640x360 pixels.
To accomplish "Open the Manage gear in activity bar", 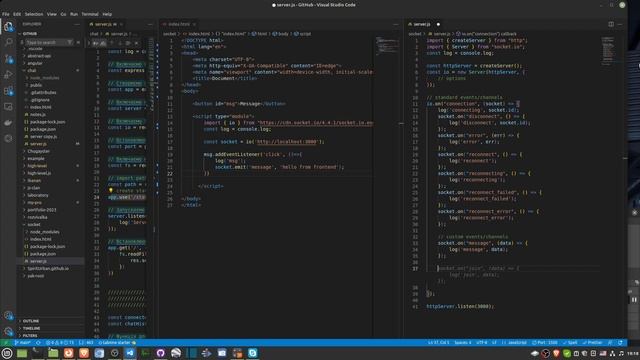I will click(8, 331).
